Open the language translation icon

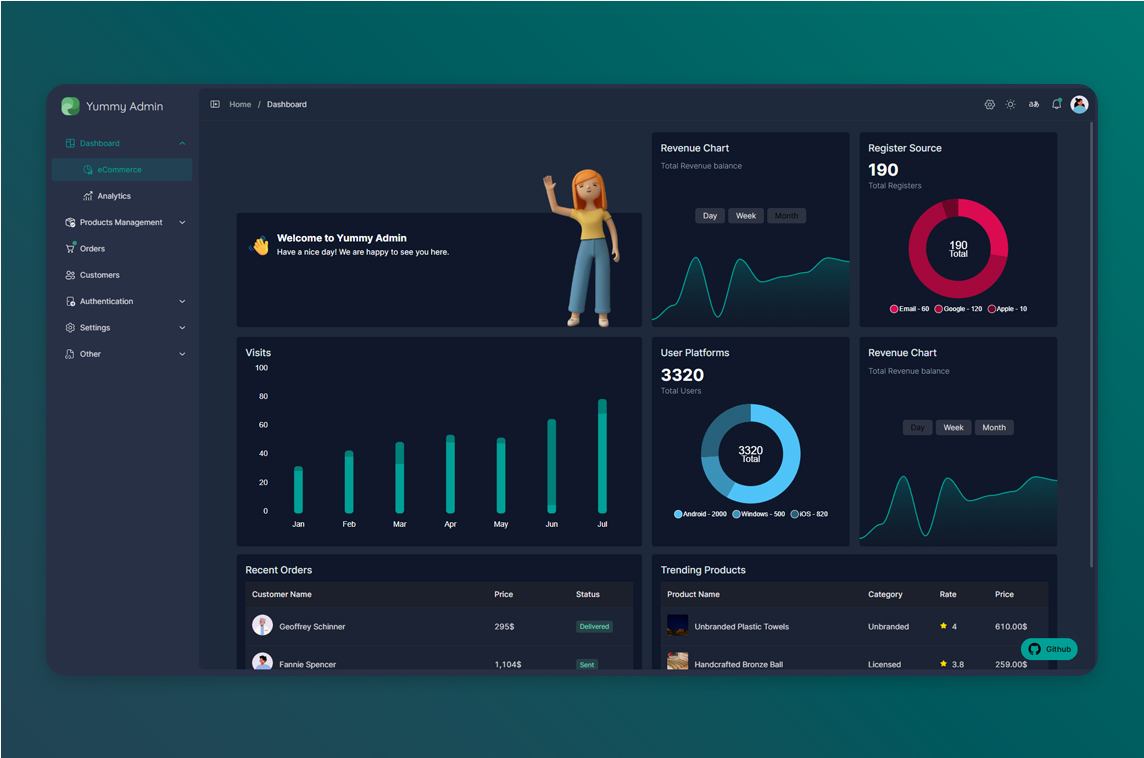[1034, 104]
